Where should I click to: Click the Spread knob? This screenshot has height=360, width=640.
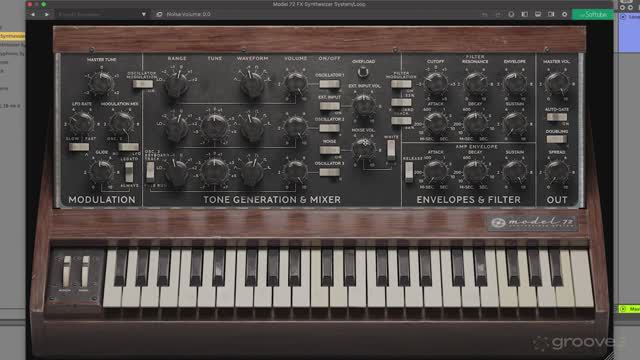click(557, 172)
